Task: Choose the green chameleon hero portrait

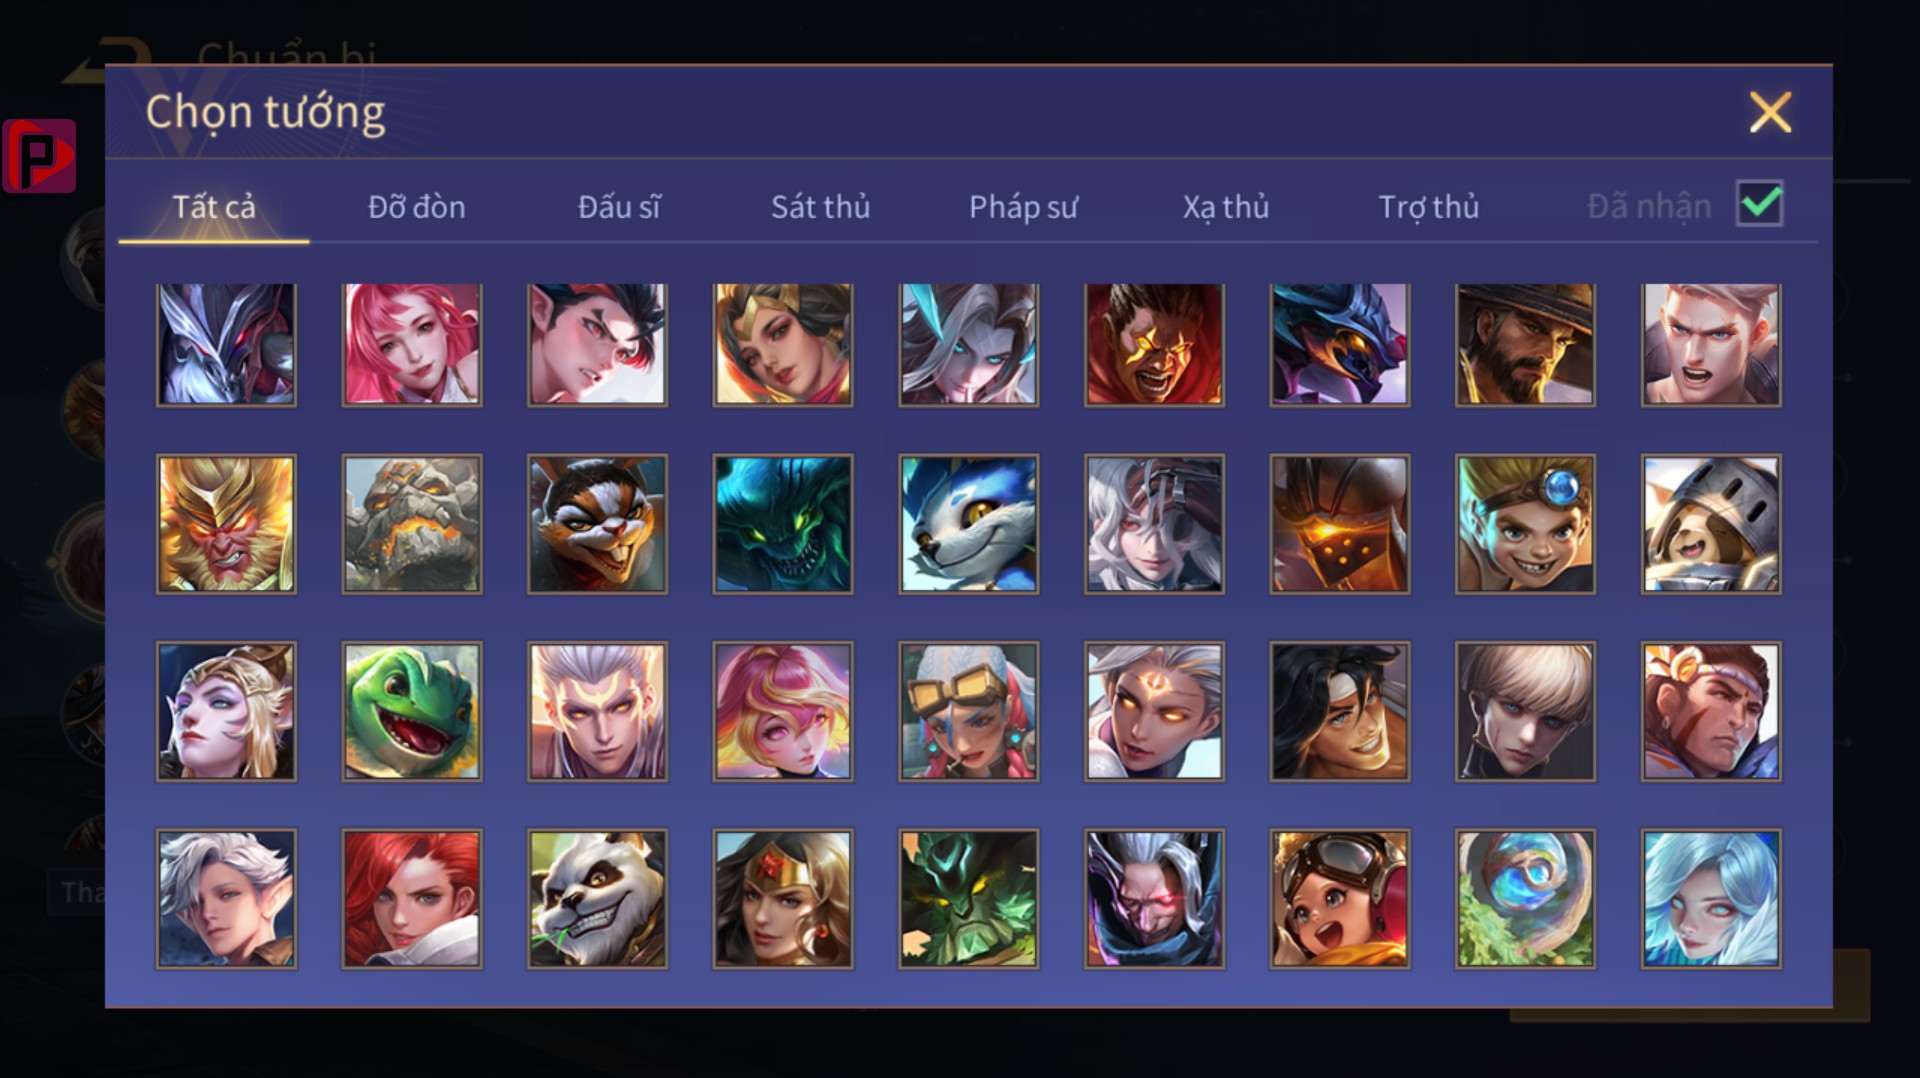Action: [x=412, y=711]
